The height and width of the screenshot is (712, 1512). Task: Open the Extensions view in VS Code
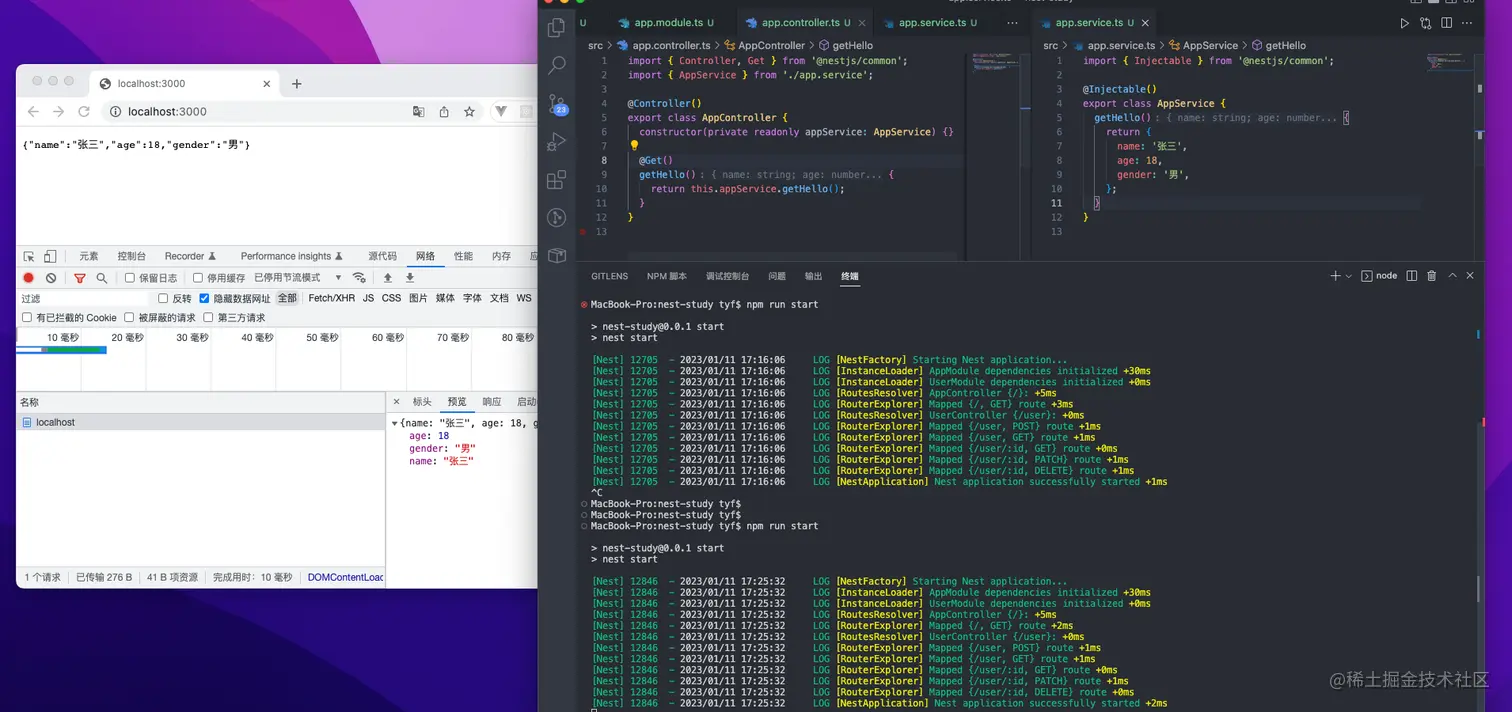tap(557, 180)
